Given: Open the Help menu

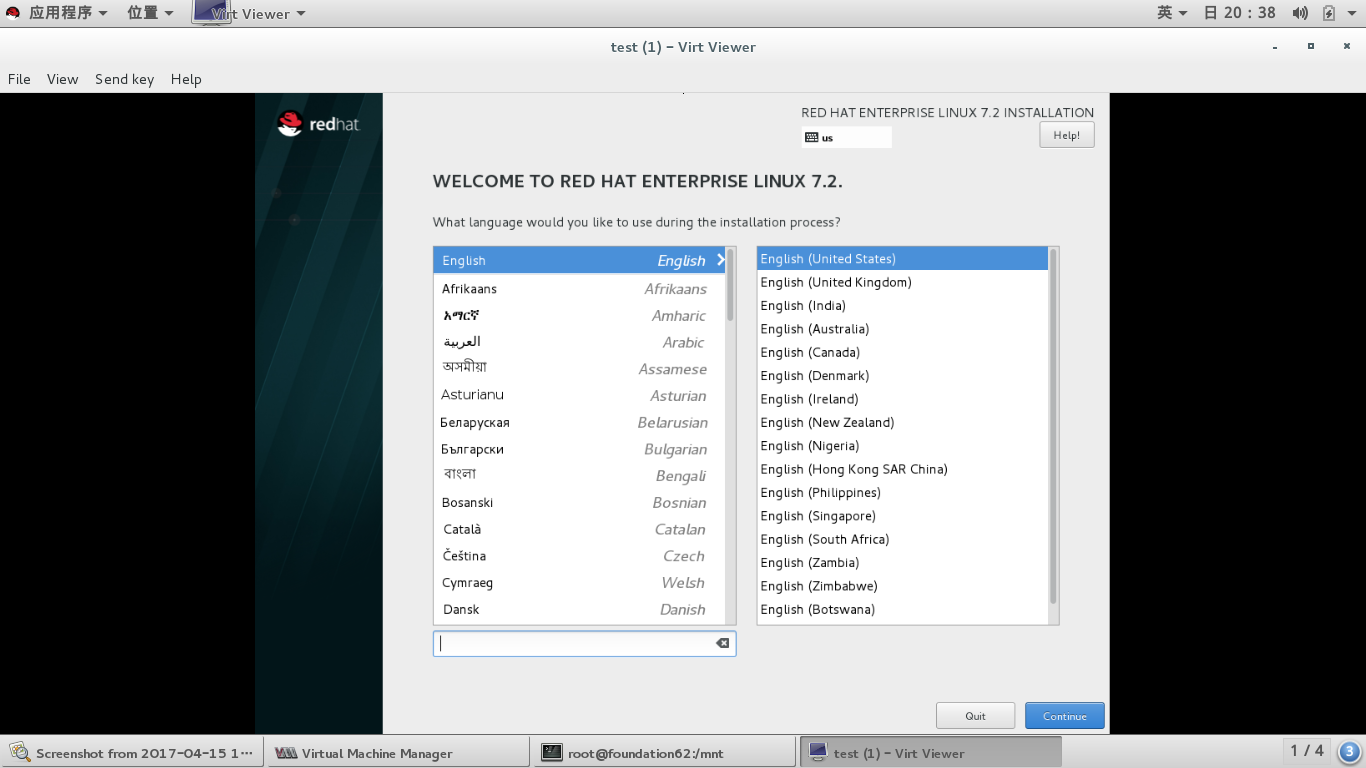Looking at the screenshot, I should click(x=186, y=79).
